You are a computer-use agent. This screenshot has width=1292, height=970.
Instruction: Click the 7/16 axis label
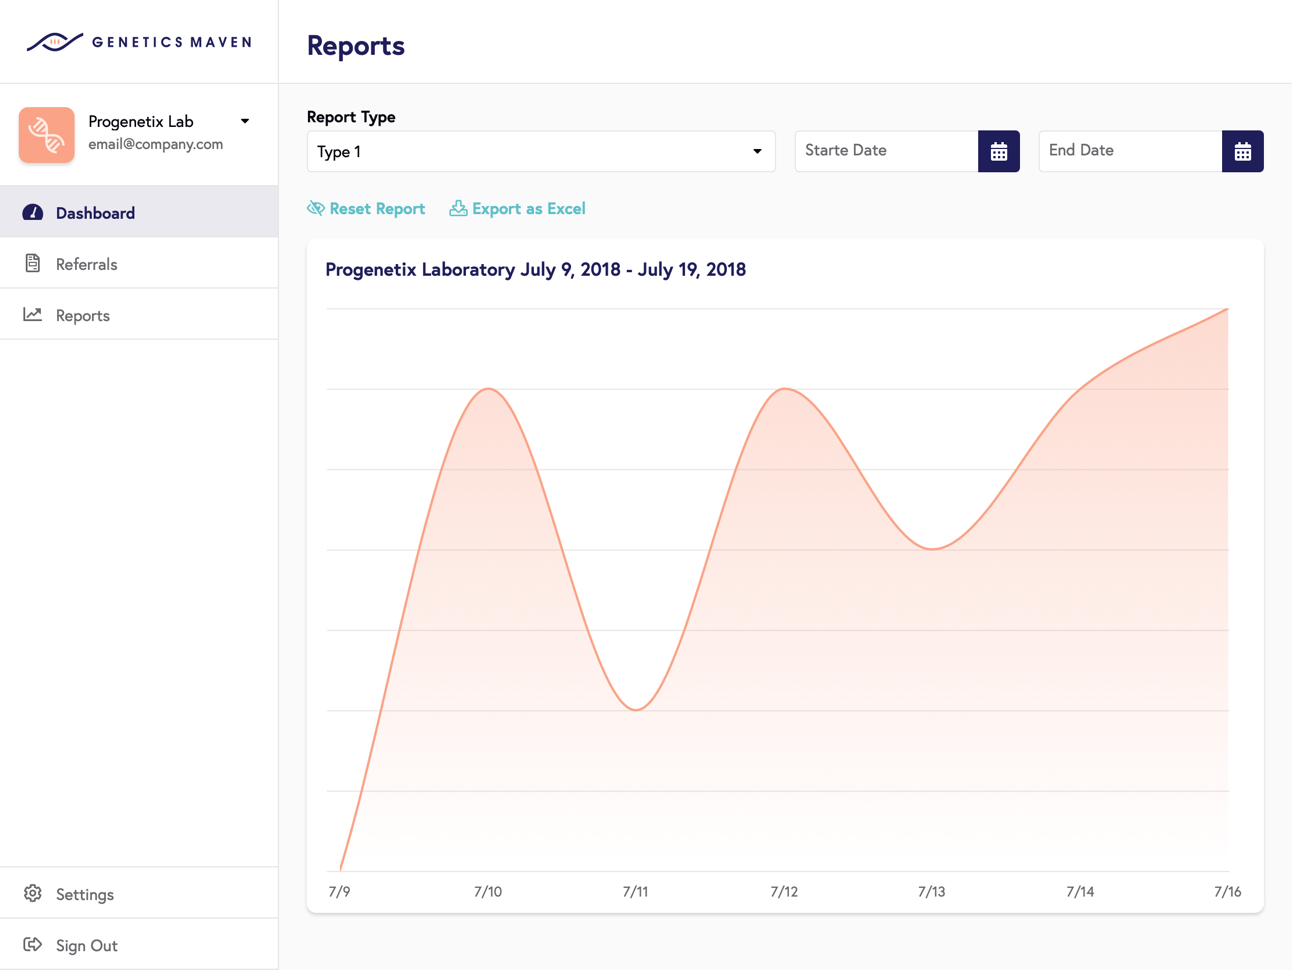tap(1228, 891)
